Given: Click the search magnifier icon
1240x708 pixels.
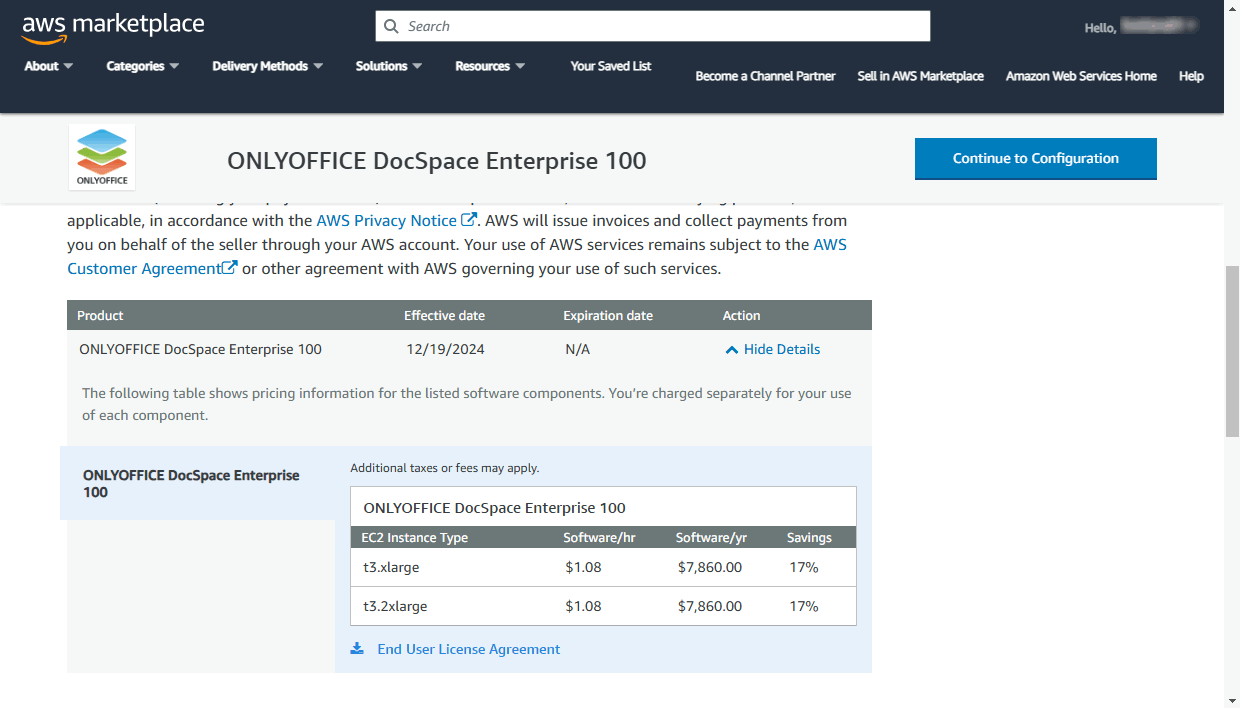Looking at the screenshot, I should pos(391,26).
